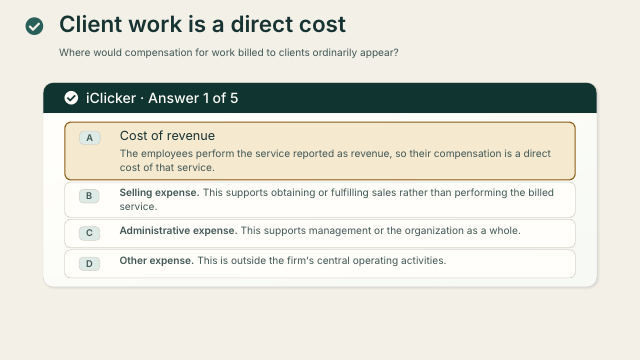Select answer B, Selling expense
The width and height of the screenshot is (640, 361).
(x=320, y=200)
